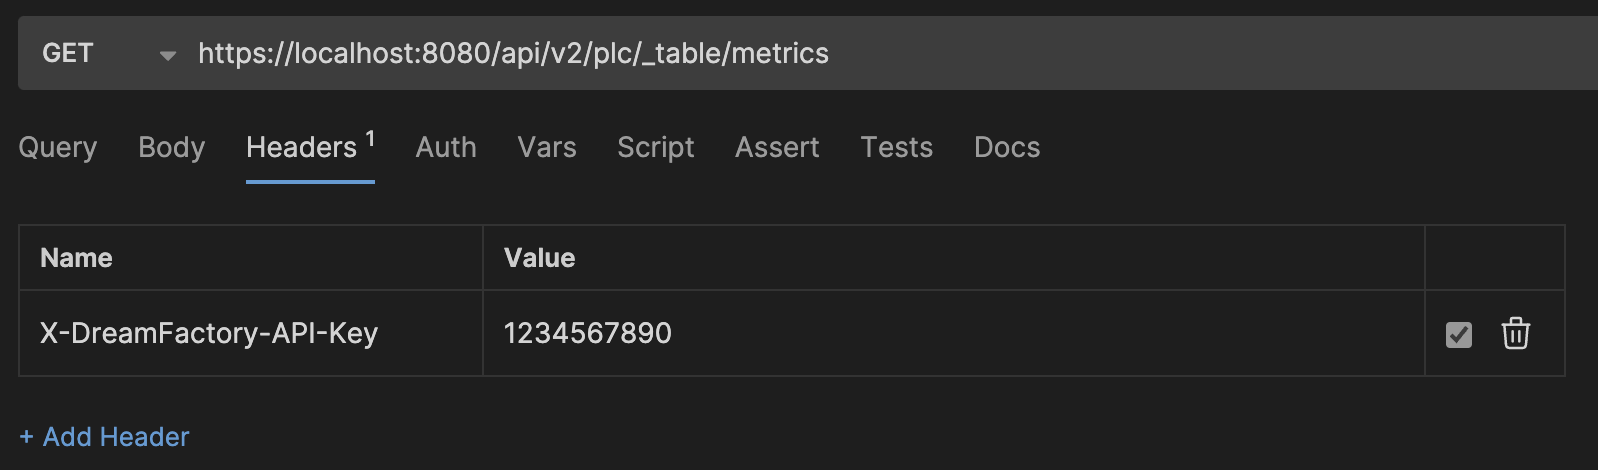View the Docs tab
Viewport: 1598px width, 470px height.
coord(1007,147)
